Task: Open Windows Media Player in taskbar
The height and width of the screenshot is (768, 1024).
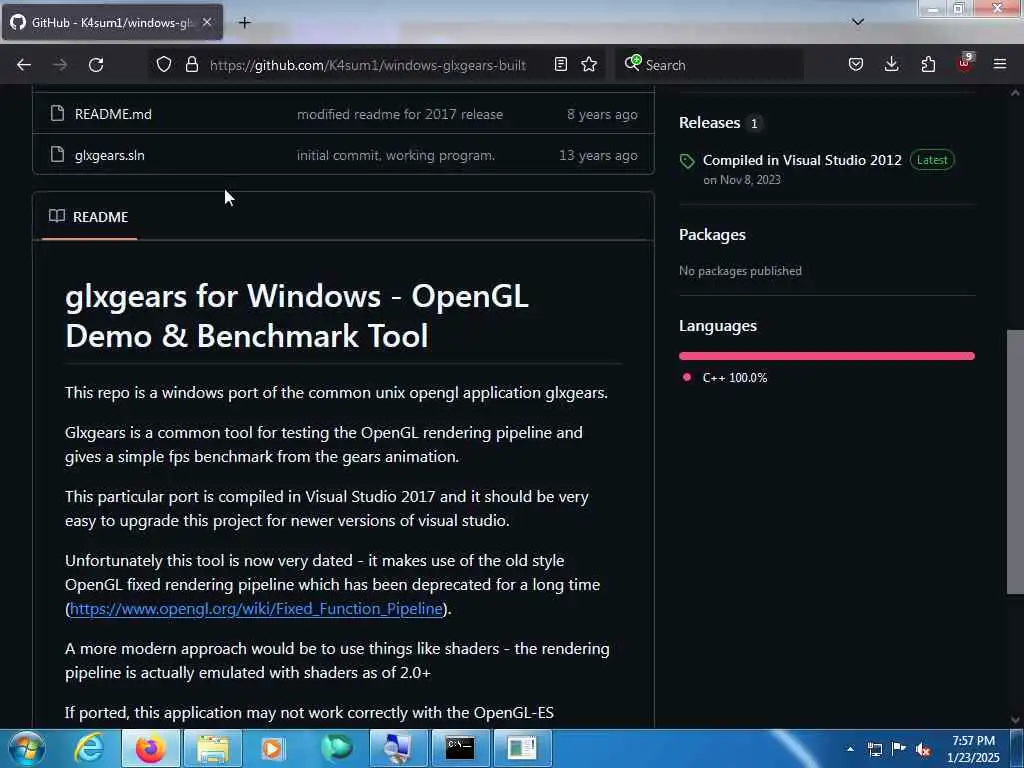Action: (x=273, y=748)
